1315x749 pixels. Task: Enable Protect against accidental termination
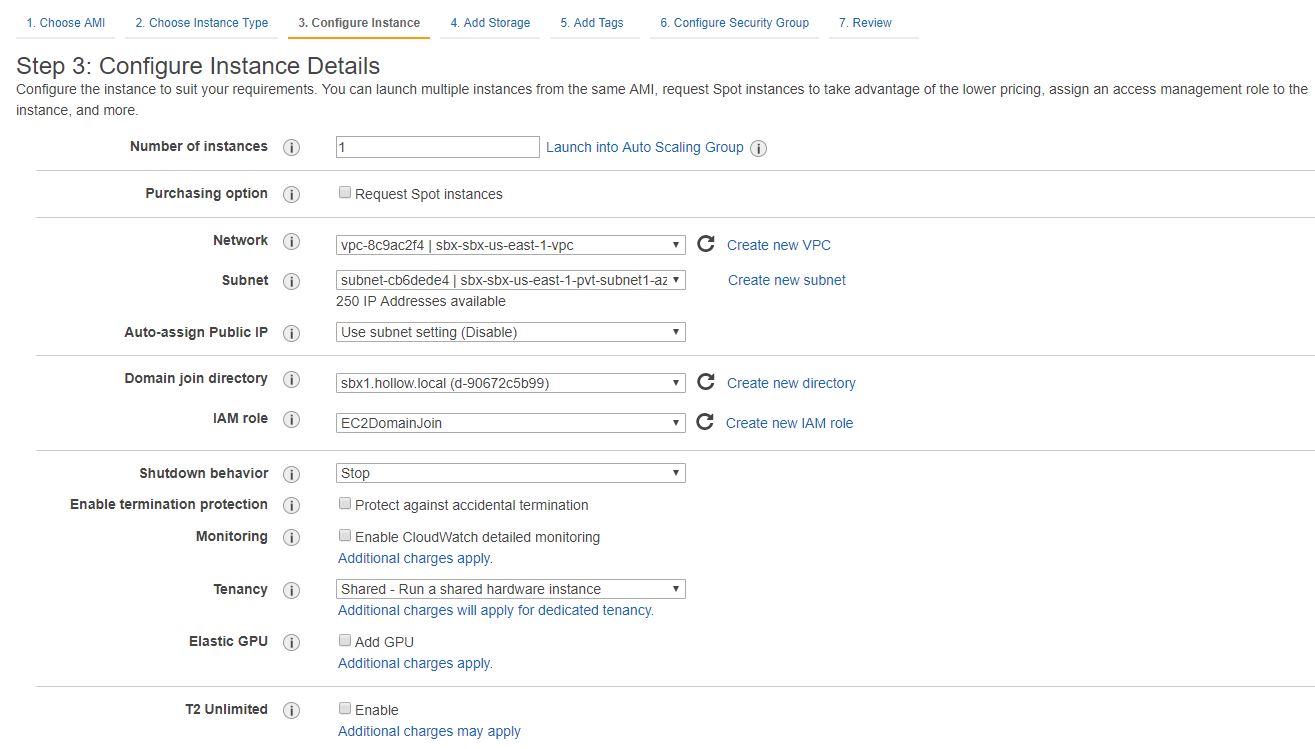345,504
